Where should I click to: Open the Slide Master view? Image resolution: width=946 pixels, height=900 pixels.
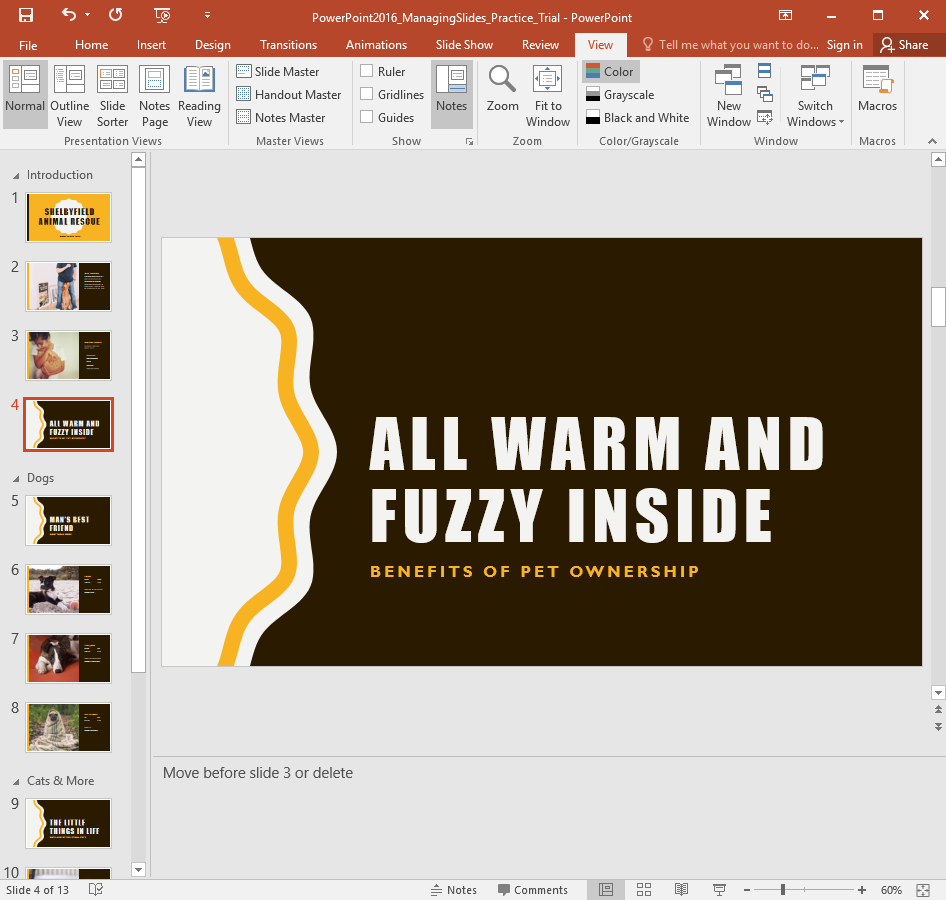click(x=288, y=71)
